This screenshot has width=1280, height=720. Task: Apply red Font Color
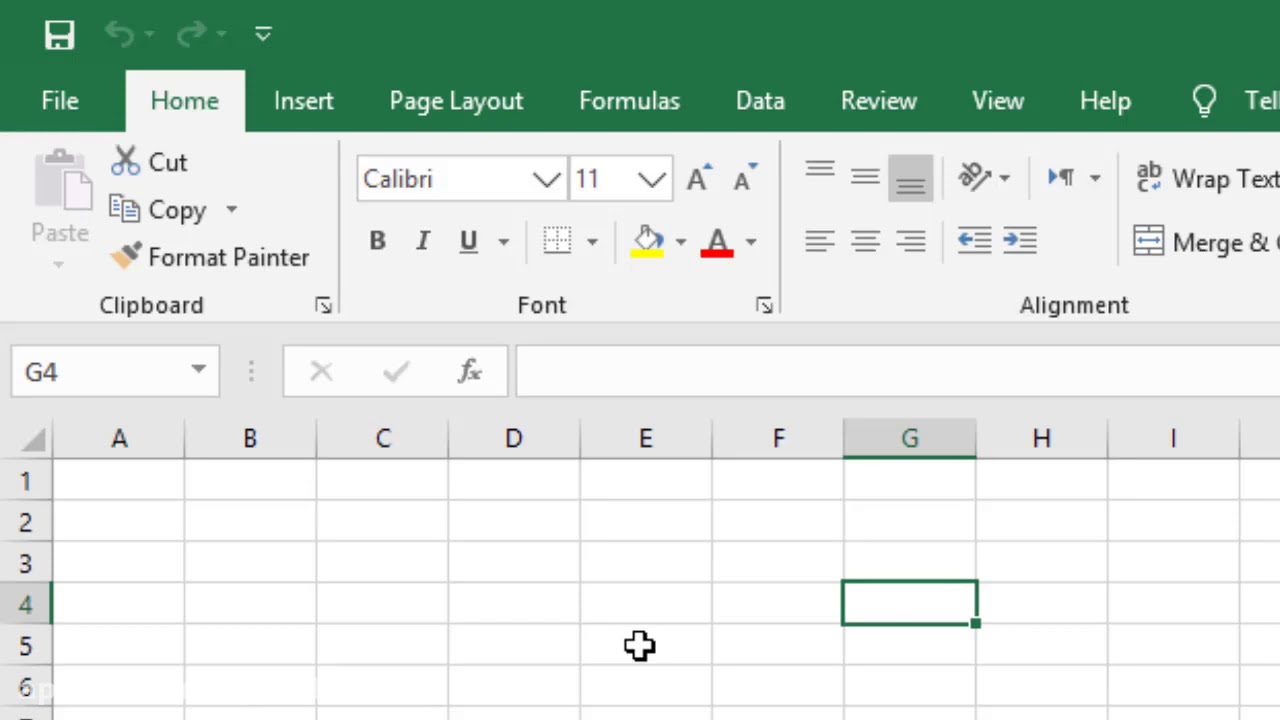(717, 241)
